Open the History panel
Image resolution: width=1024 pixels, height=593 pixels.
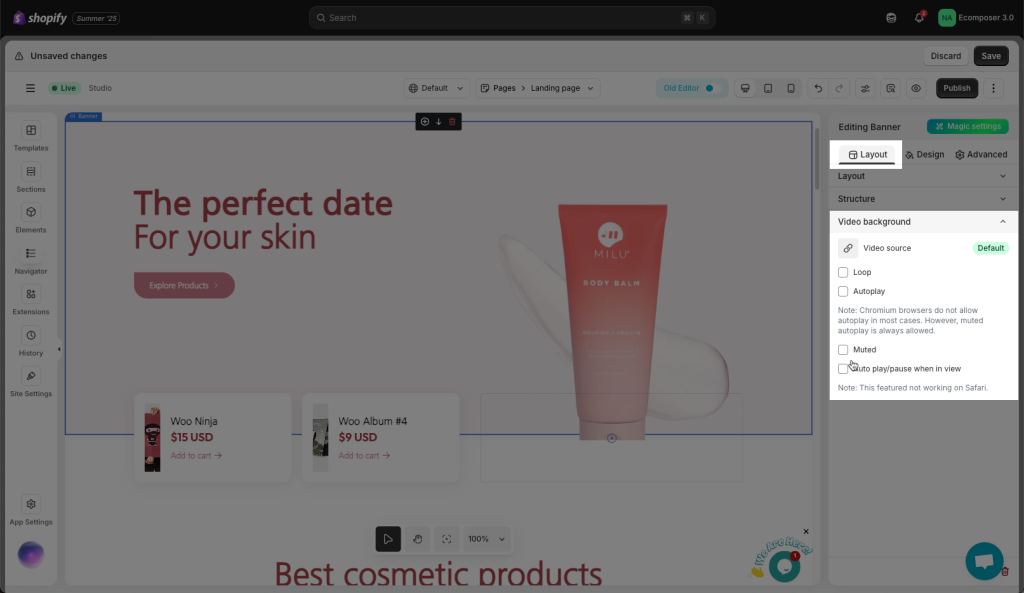(x=31, y=342)
